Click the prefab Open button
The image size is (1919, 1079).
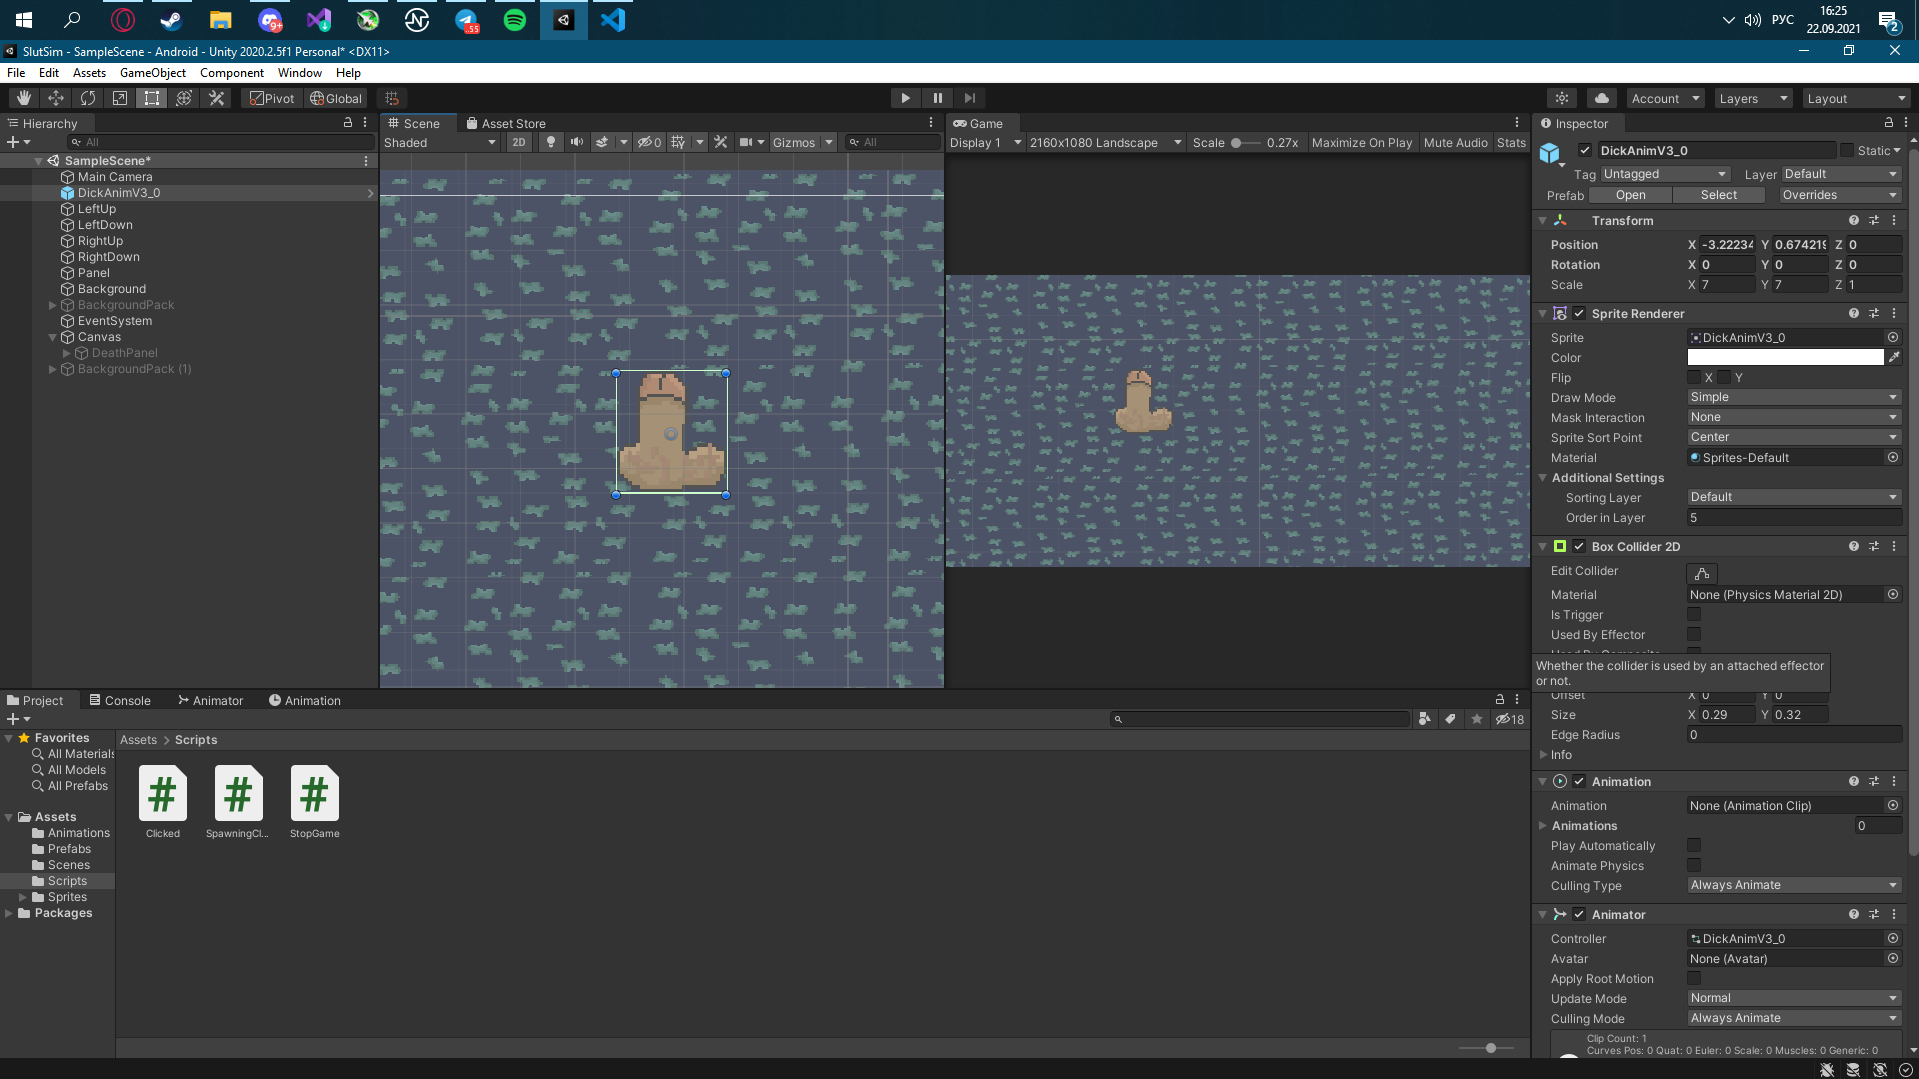[x=1630, y=195]
